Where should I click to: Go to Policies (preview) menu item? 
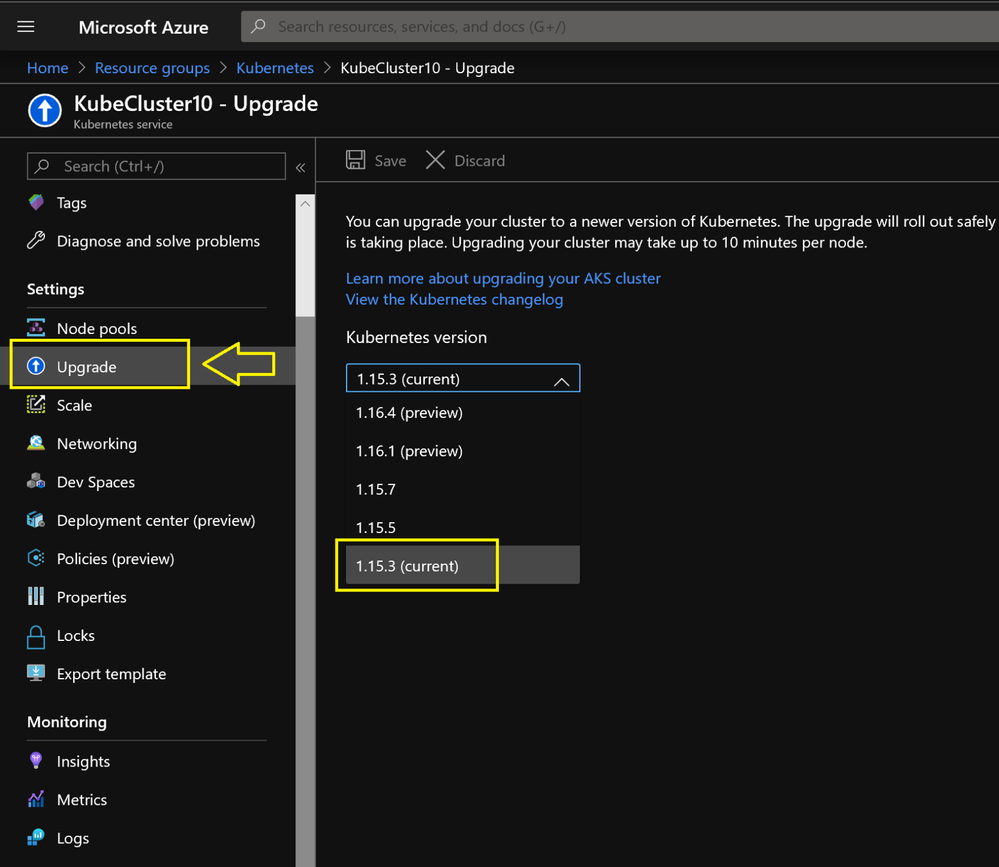coord(115,559)
